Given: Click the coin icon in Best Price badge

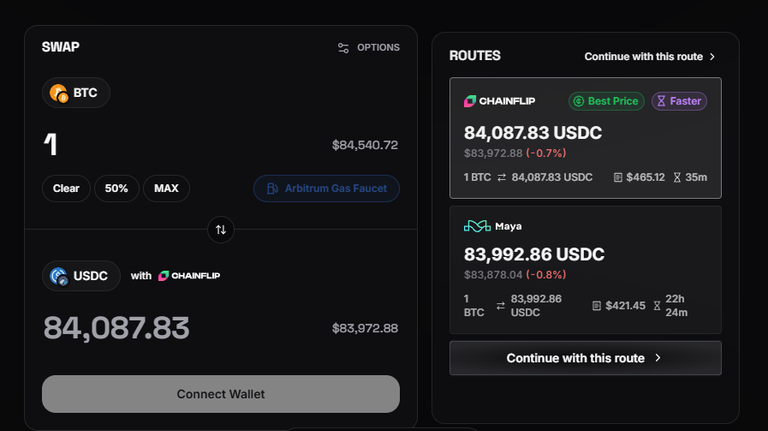Looking at the screenshot, I should pos(578,101).
